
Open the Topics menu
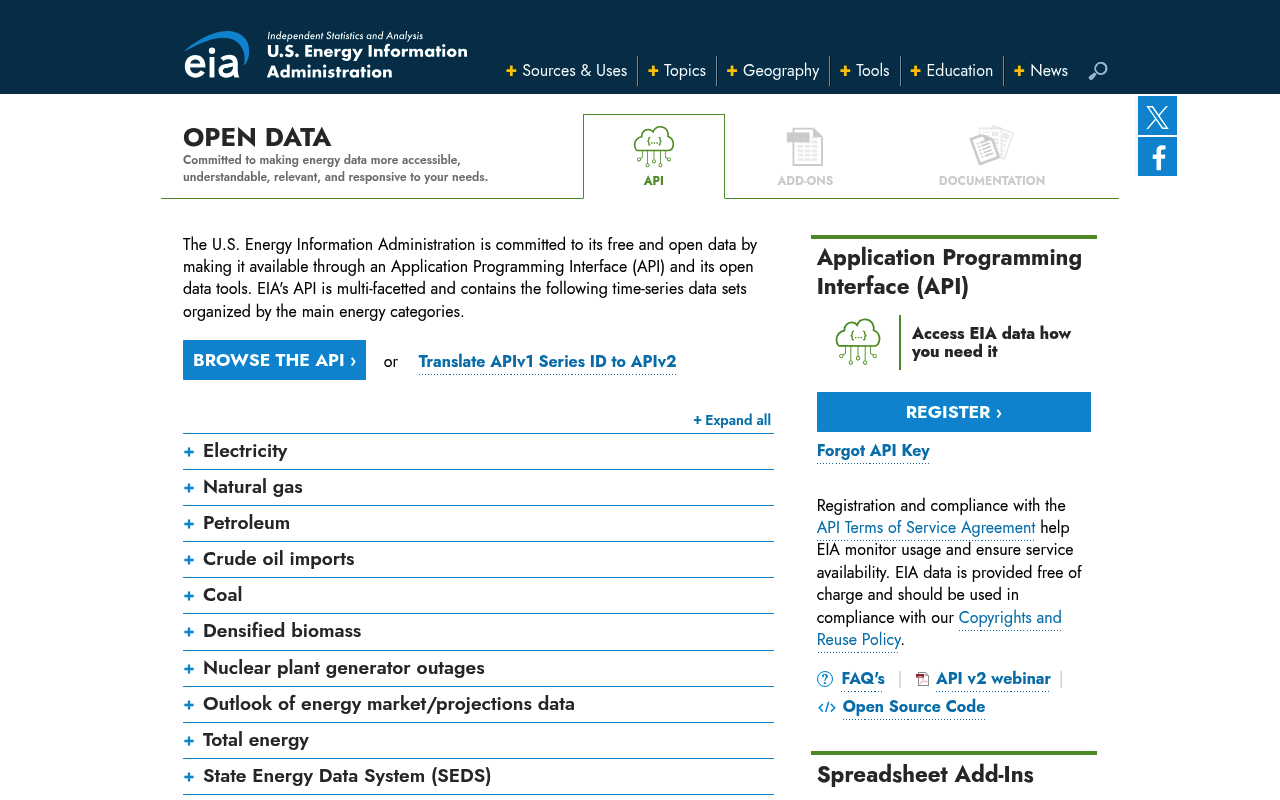tap(677, 71)
